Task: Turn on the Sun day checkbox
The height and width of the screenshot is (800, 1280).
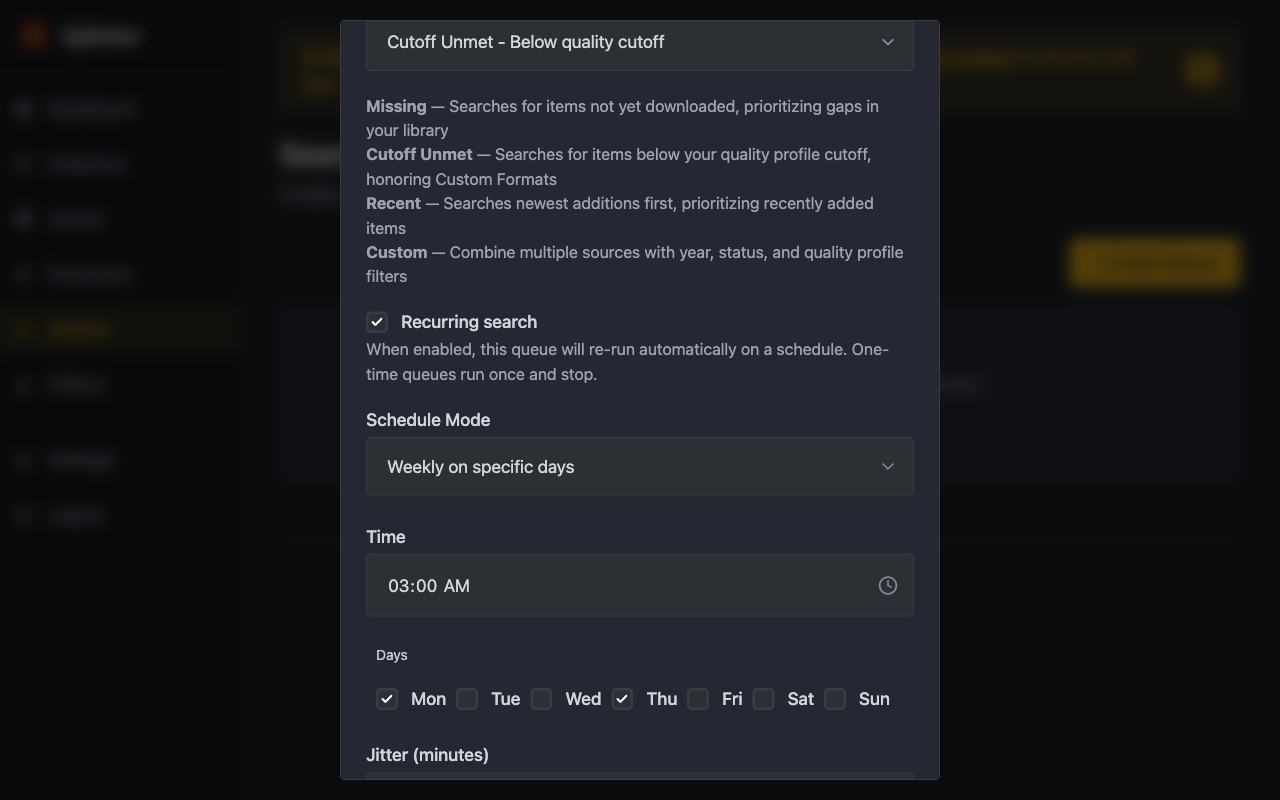Action: (x=835, y=699)
